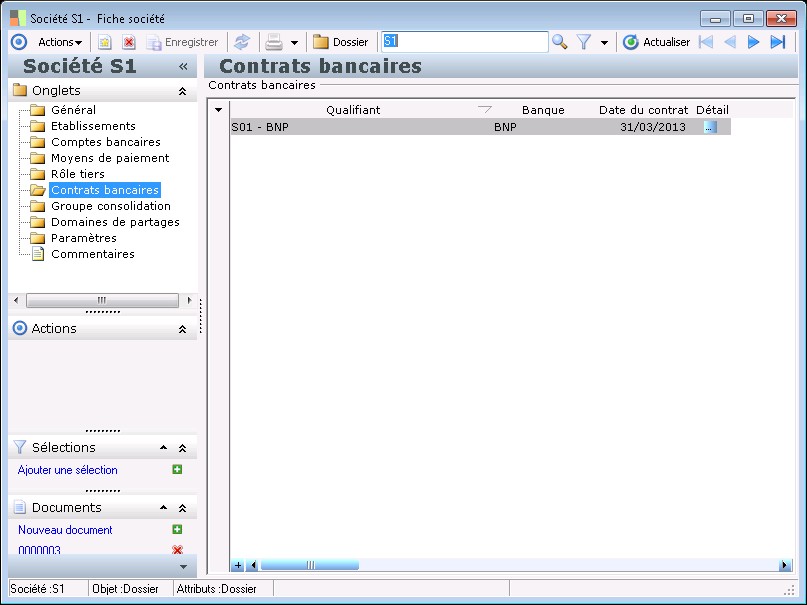Open the Comptes bancaires tab item
This screenshot has width=807, height=605.
[105, 142]
